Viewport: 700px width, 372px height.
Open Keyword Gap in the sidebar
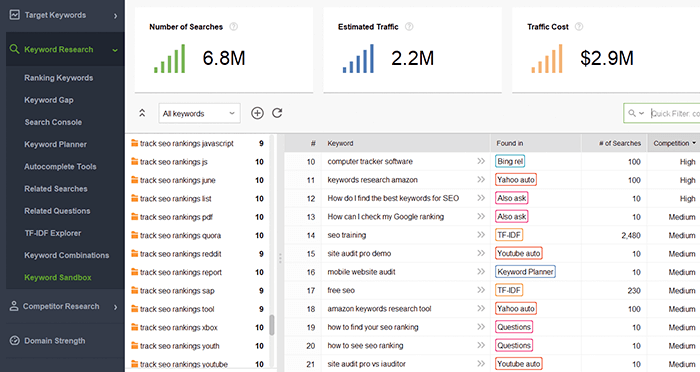(49, 100)
